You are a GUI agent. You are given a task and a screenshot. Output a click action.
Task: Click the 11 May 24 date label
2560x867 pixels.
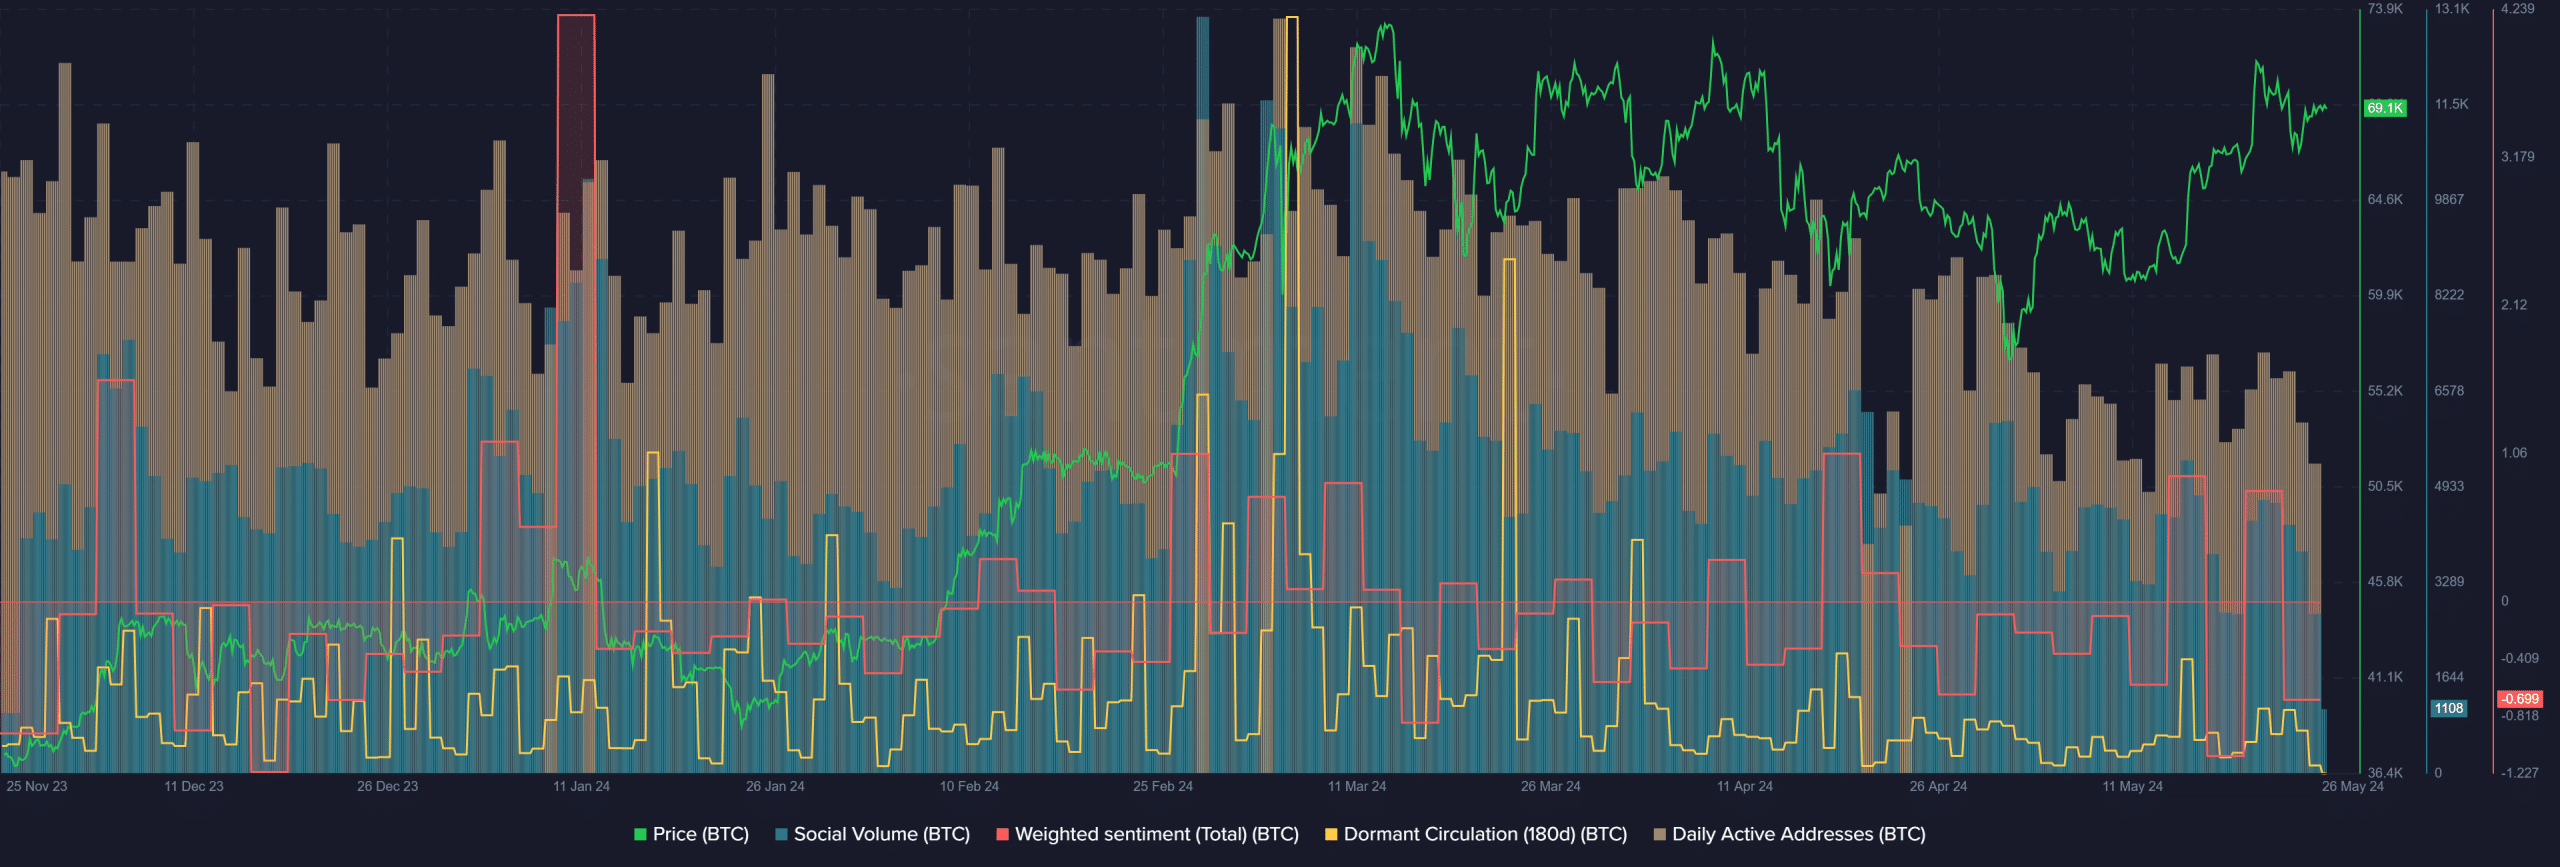[2132, 786]
